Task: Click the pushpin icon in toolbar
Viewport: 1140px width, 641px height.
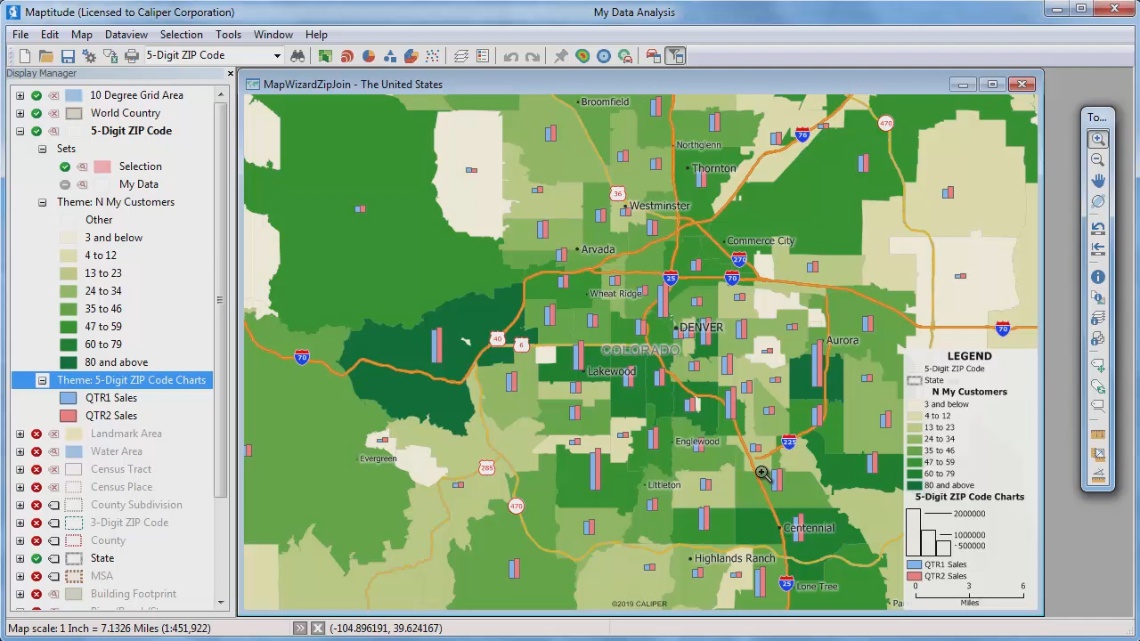Action: pos(560,56)
